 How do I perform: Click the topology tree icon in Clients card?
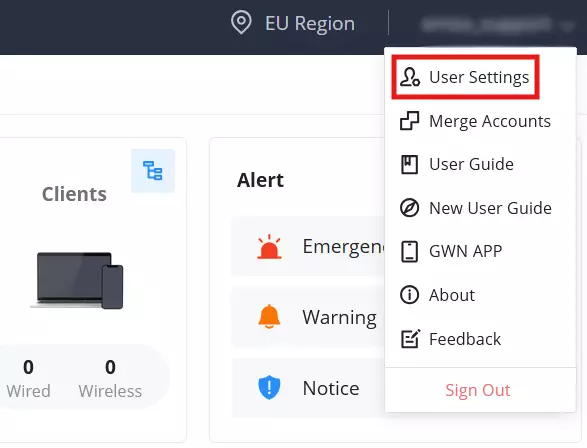(153, 171)
